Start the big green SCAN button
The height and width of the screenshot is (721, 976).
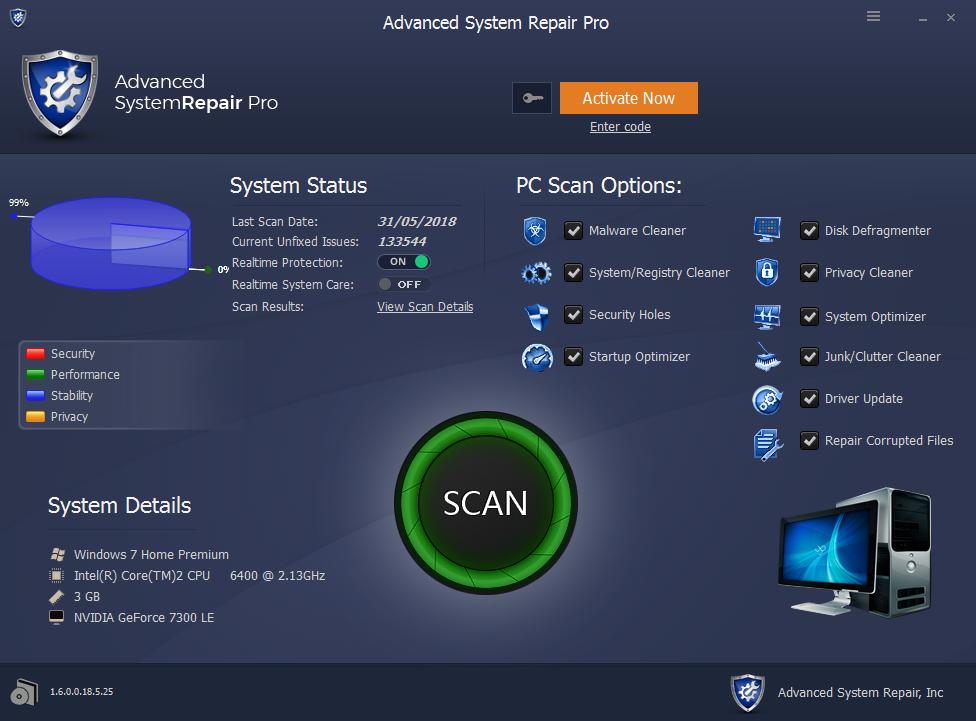[486, 503]
